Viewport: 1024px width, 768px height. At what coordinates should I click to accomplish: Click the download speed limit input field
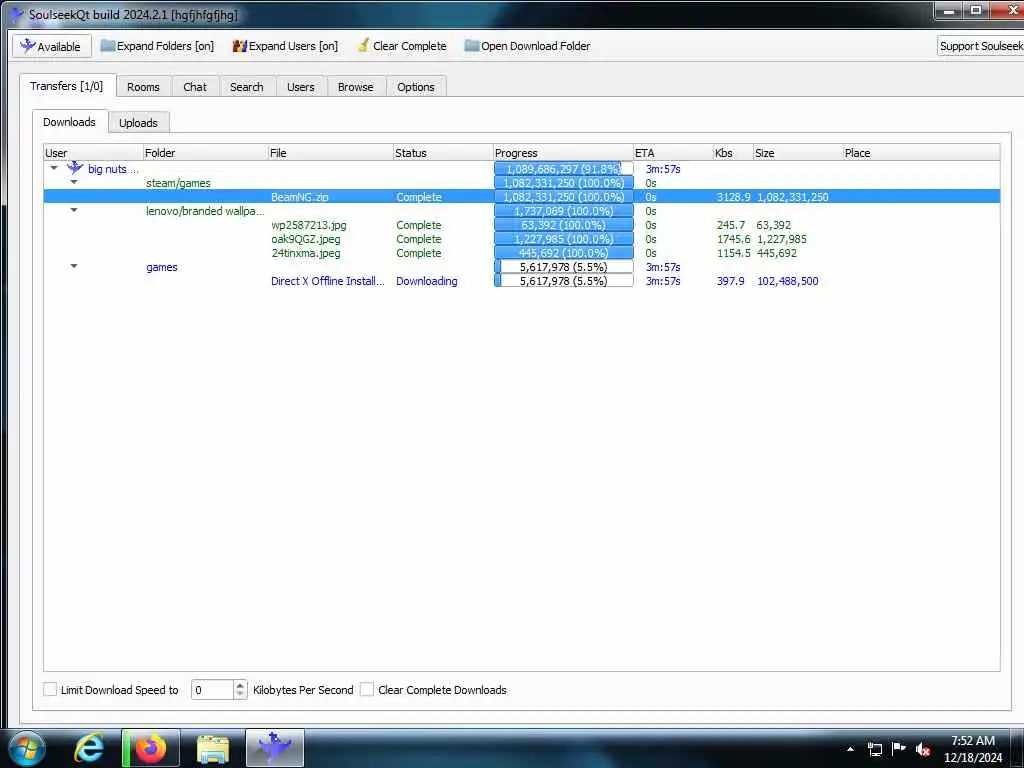point(212,690)
